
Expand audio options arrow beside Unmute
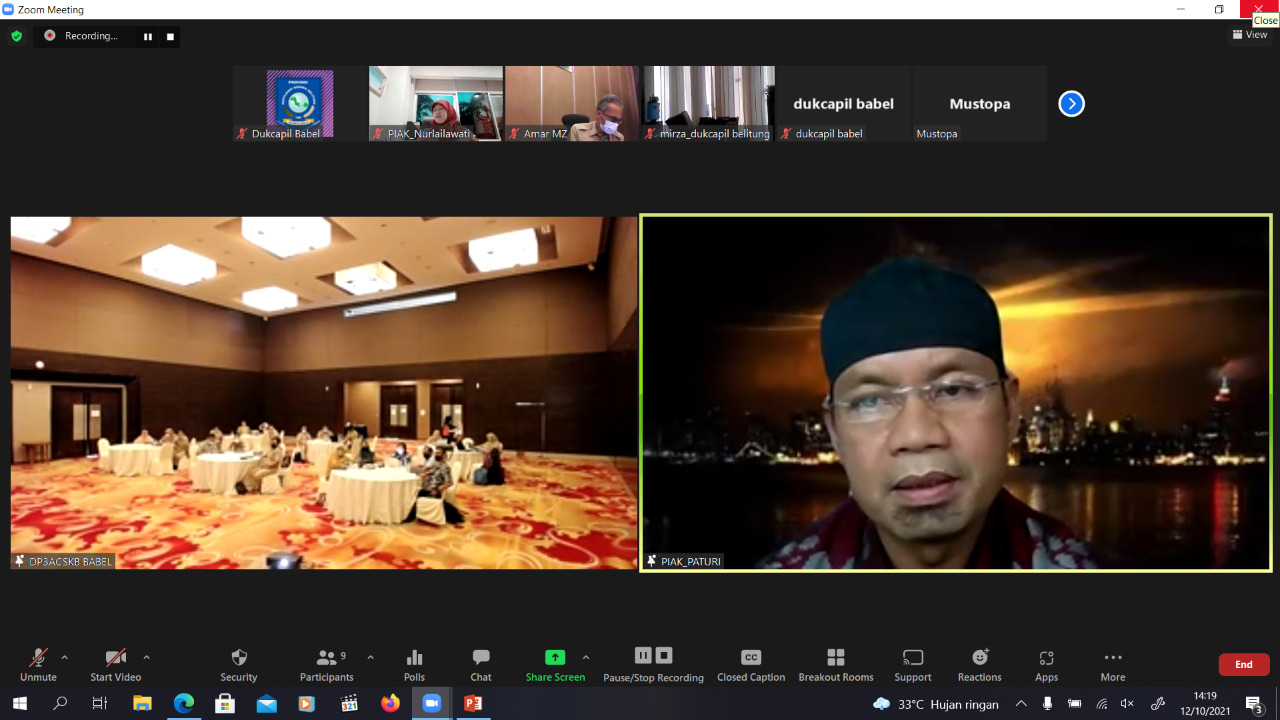click(65, 657)
